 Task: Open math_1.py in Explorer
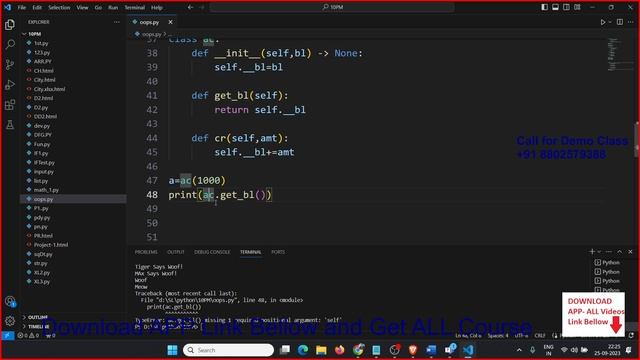click(x=46, y=190)
